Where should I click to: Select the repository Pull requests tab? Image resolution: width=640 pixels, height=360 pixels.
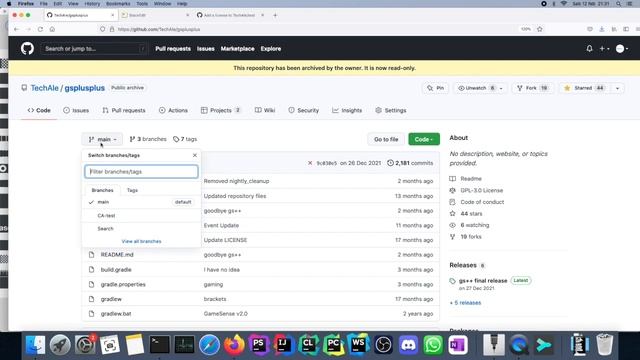(x=124, y=110)
